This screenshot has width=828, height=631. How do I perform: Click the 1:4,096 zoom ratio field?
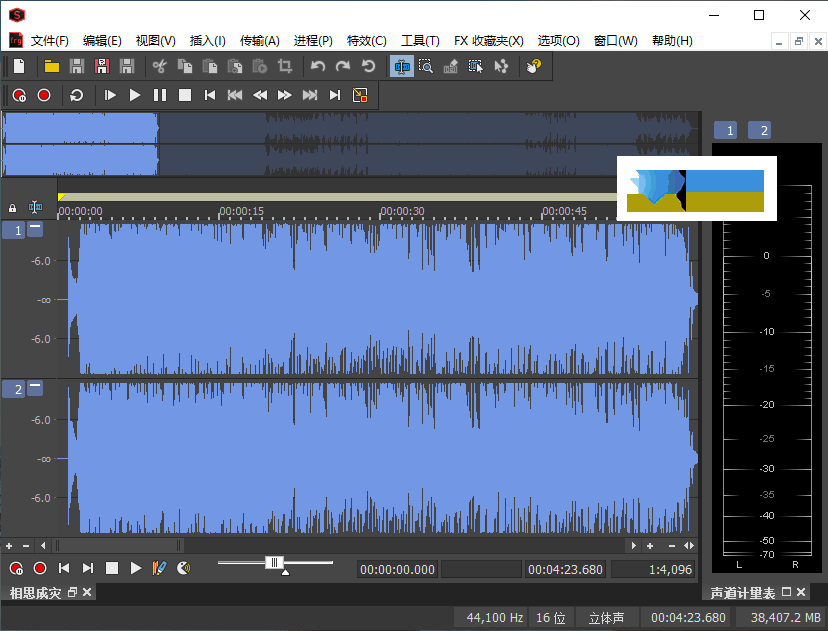(653, 569)
